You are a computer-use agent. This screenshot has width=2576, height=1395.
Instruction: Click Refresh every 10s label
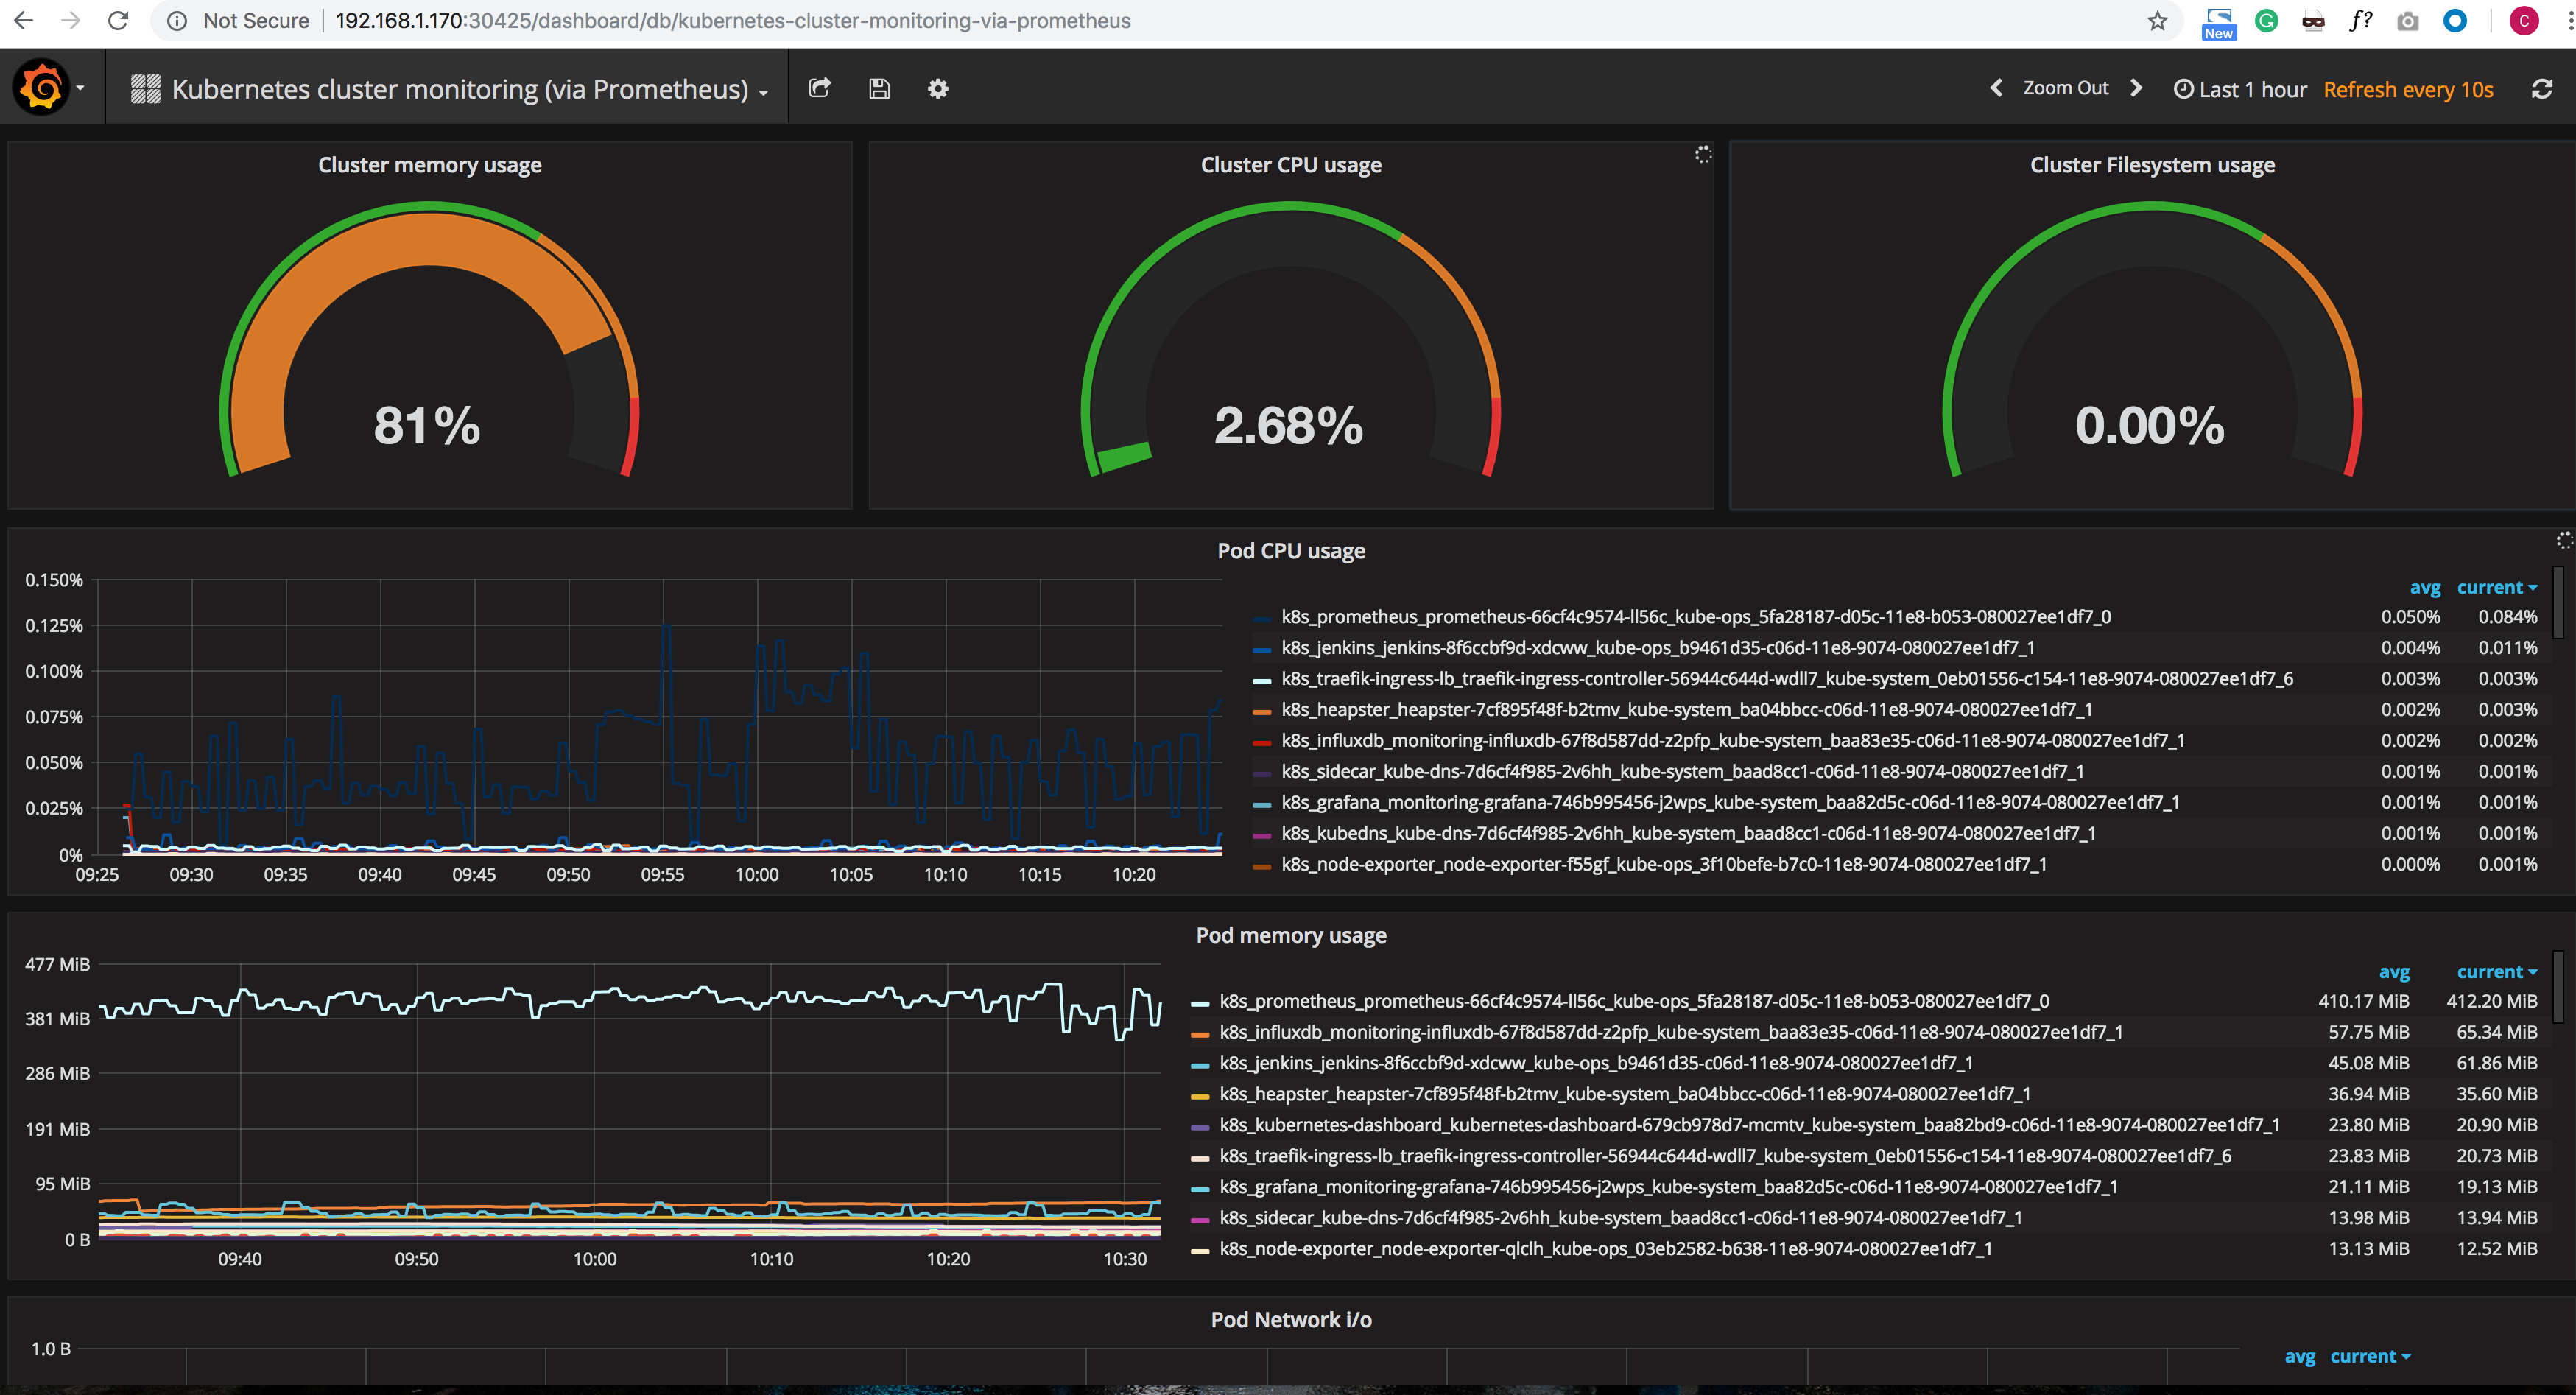coord(2408,89)
